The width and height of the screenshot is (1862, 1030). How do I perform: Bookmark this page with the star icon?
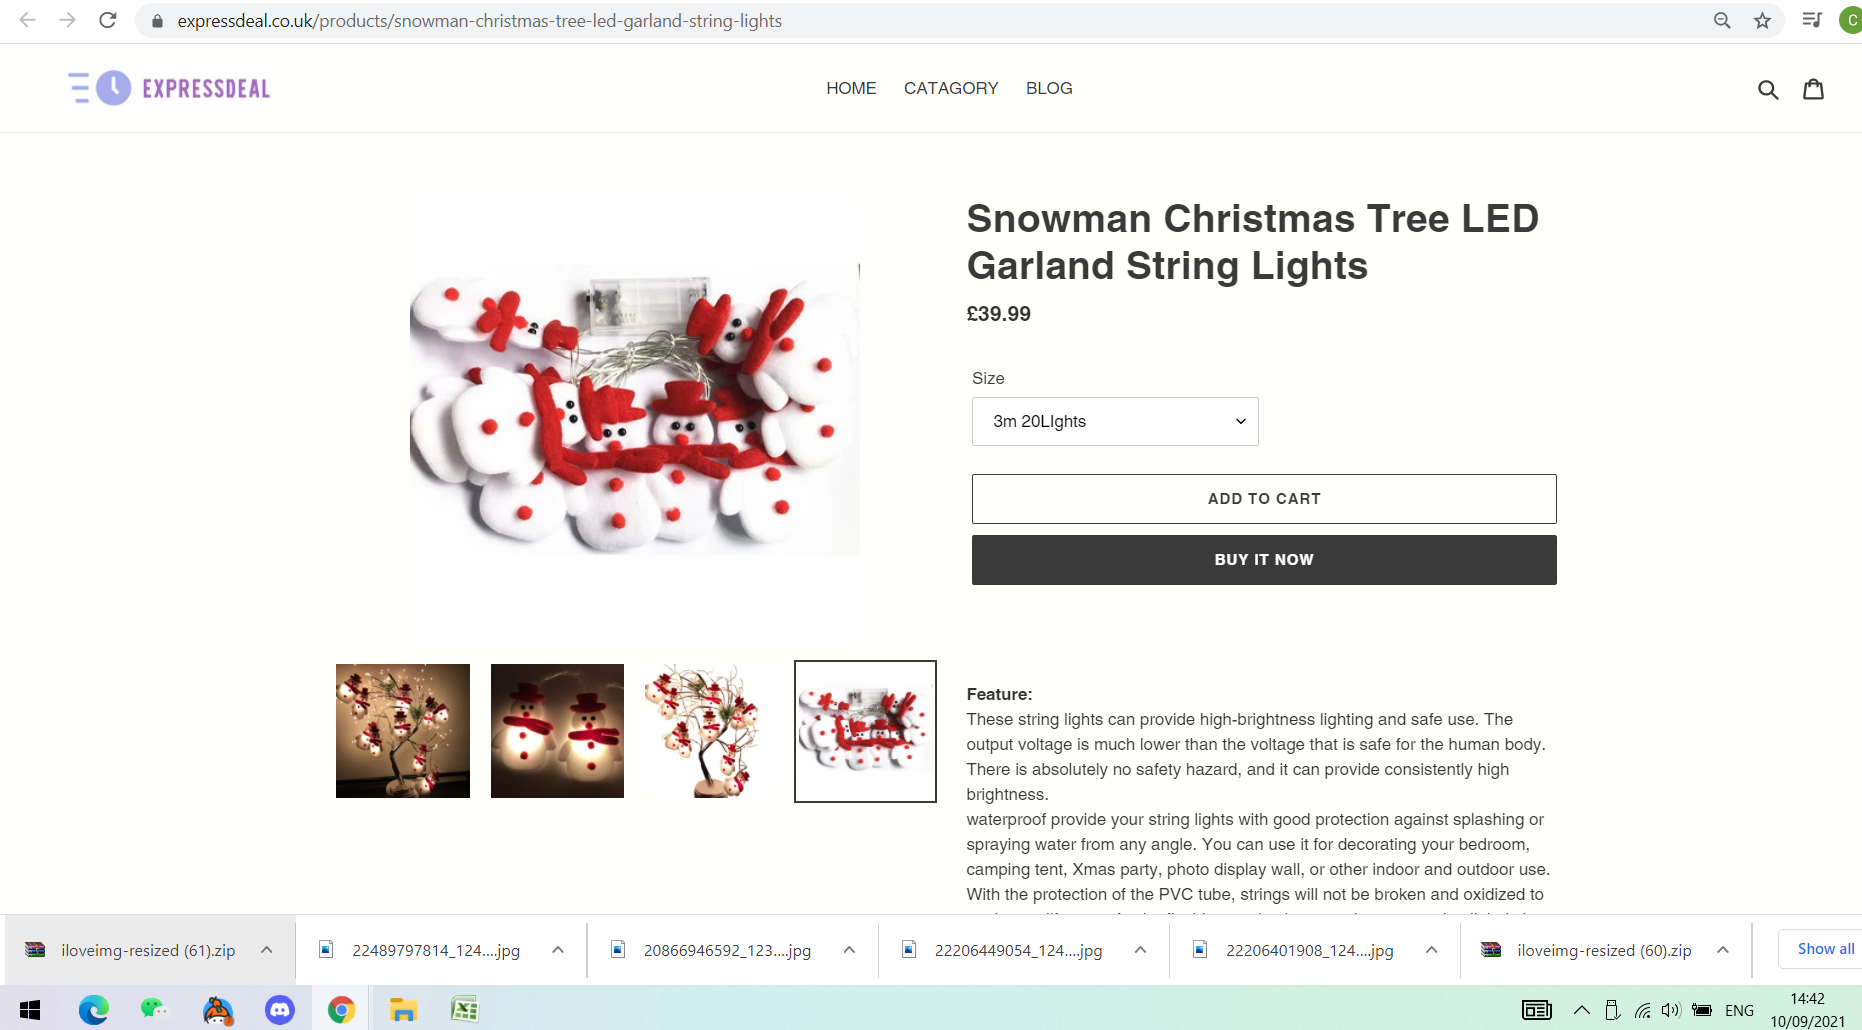coord(1762,20)
